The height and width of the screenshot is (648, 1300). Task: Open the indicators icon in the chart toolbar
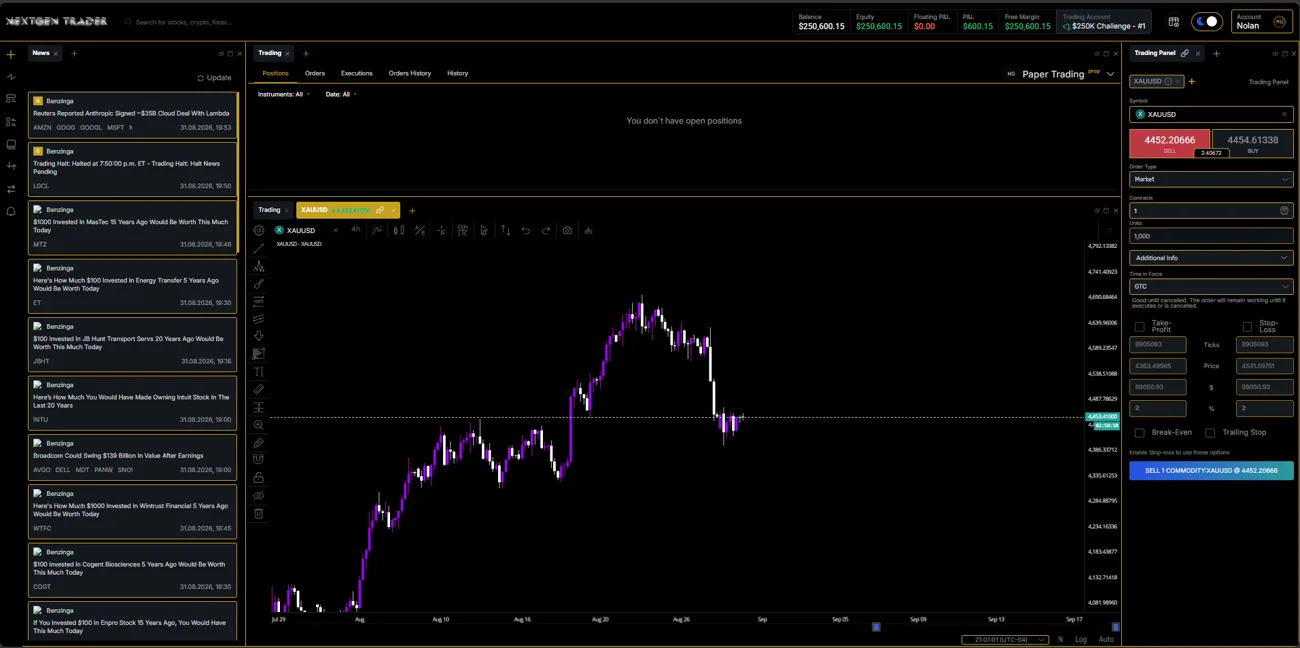377,230
